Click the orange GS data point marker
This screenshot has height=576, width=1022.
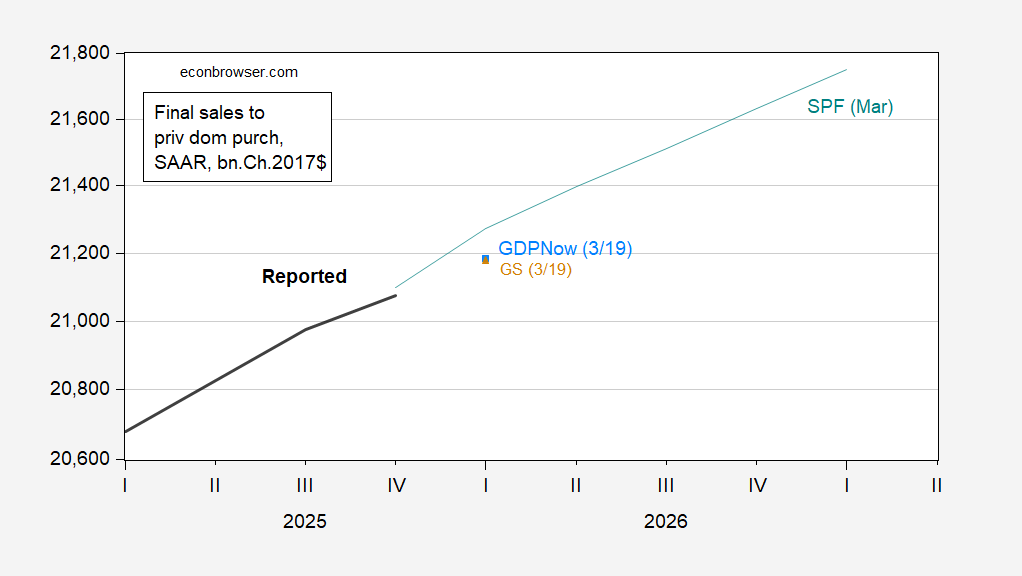click(486, 262)
